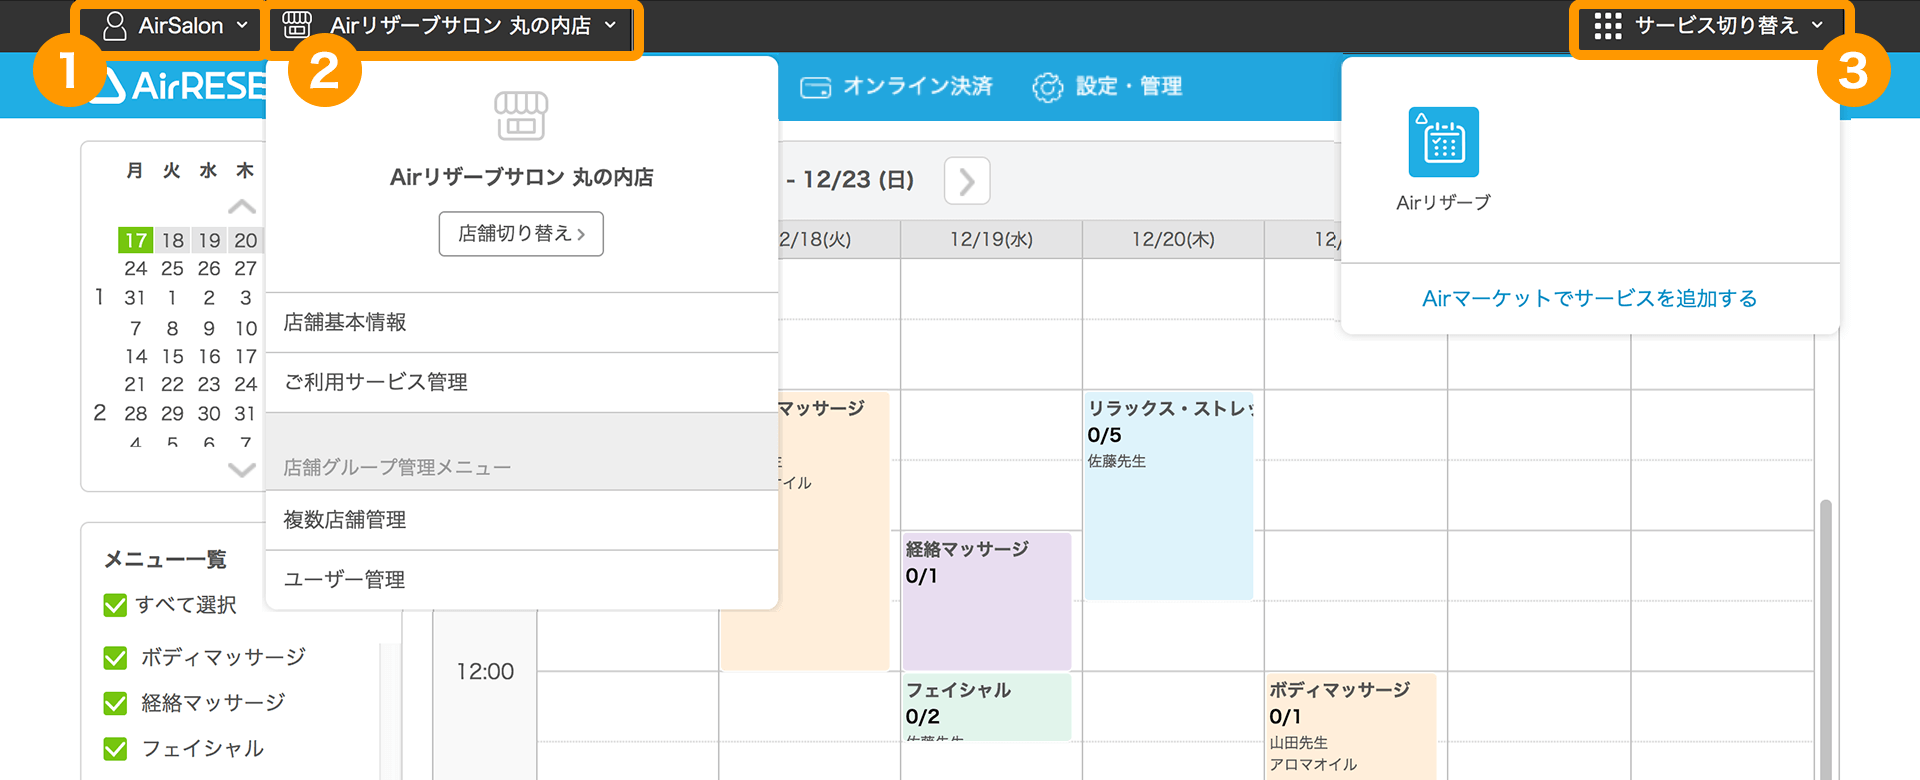The height and width of the screenshot is (780, 1920).
Task: Open the ボディマッサージ 0/1 slot with 山田先生
Action: 1351,726
